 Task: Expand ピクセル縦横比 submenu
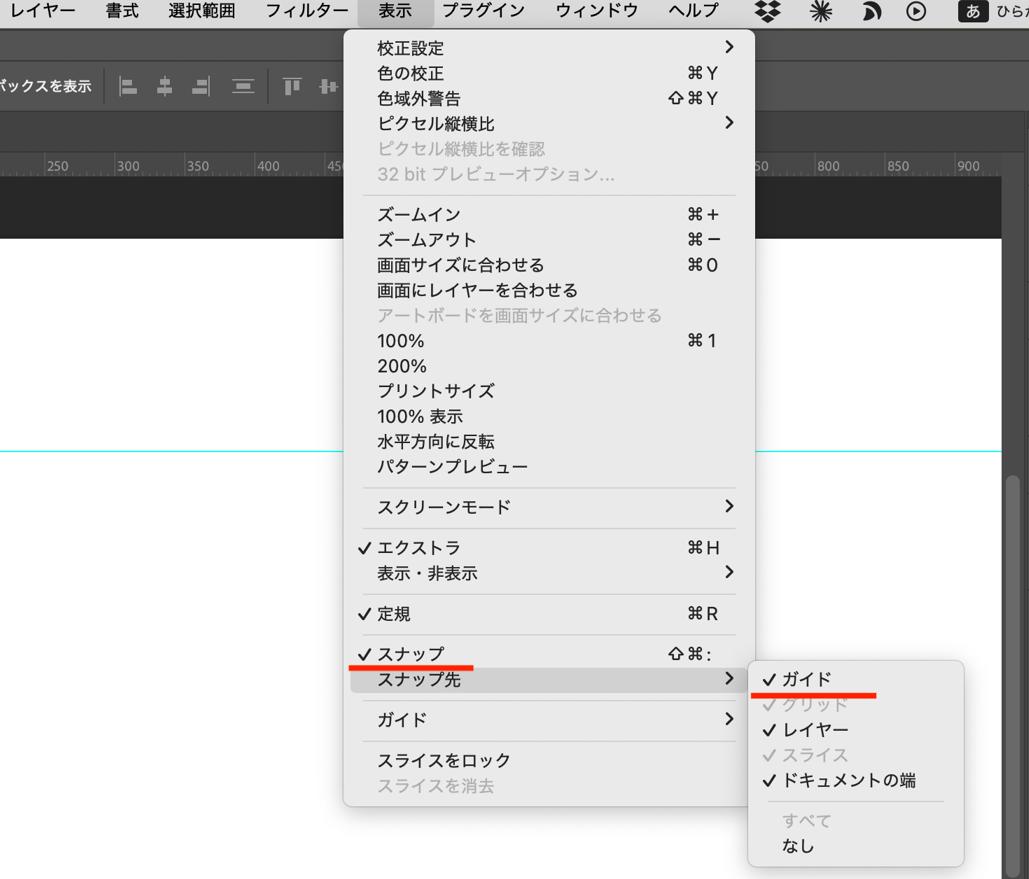click(x=549, y=123)
